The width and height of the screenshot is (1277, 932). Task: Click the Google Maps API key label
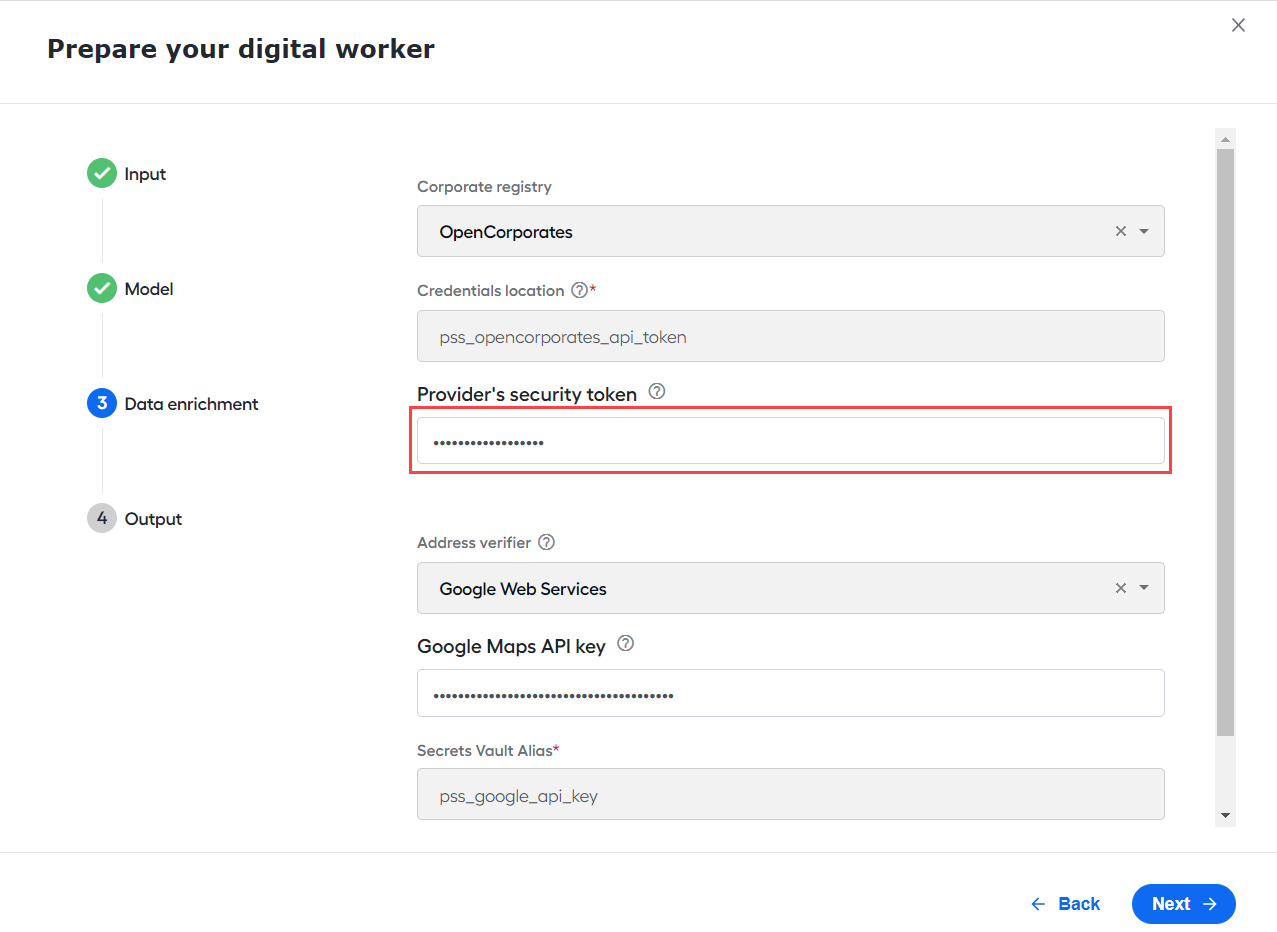[511, 646]
